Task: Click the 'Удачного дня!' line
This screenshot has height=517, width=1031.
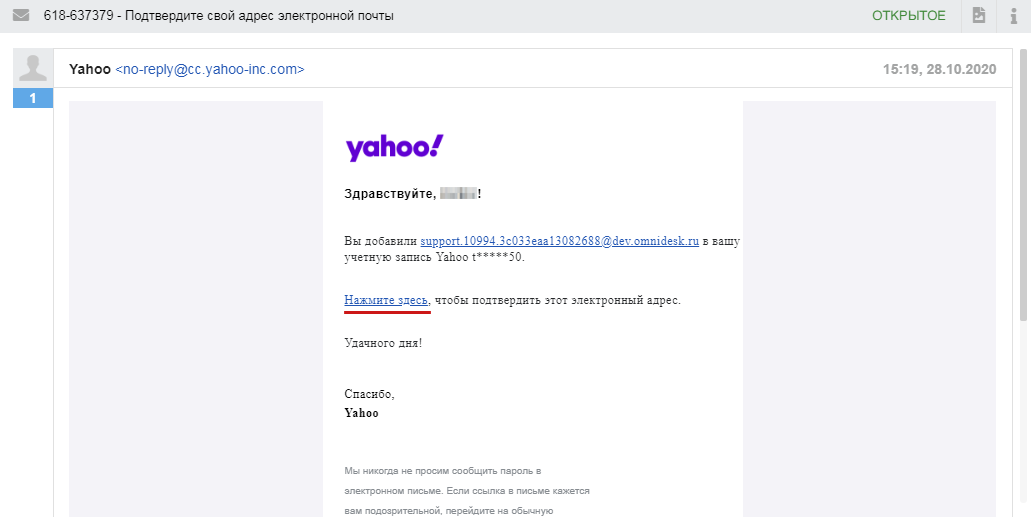Action: pos(383,343)
